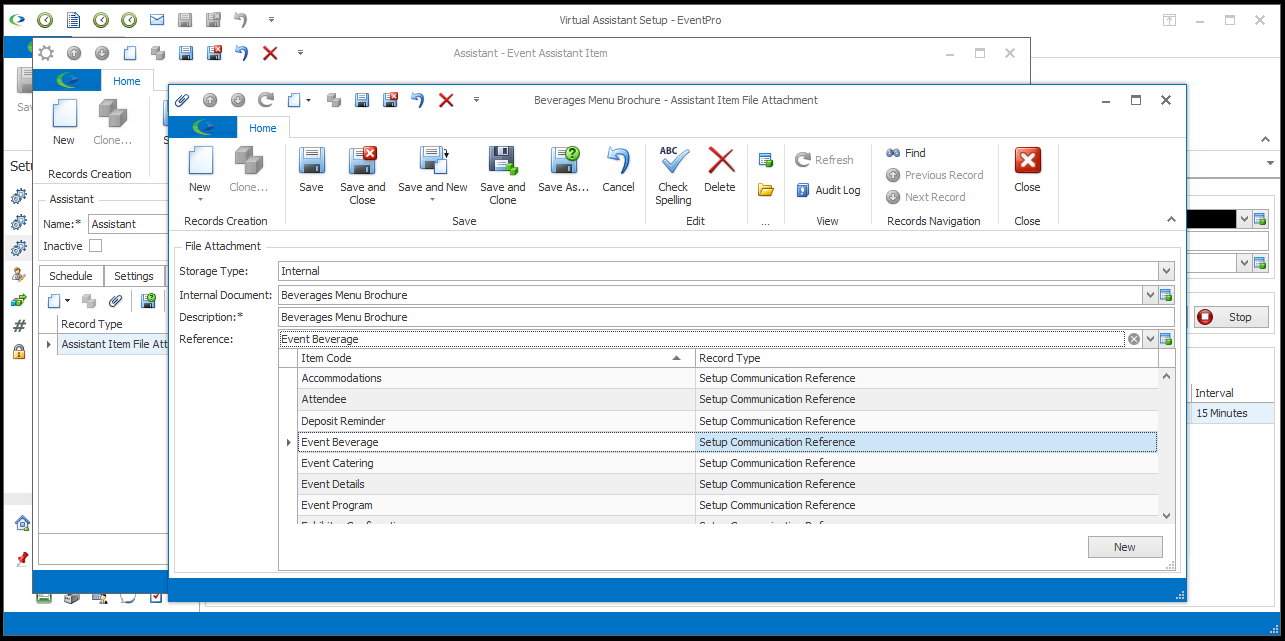Click the New button below the reference list
The width and height of the screenshot is (1285, 641).
(1125, 547)
